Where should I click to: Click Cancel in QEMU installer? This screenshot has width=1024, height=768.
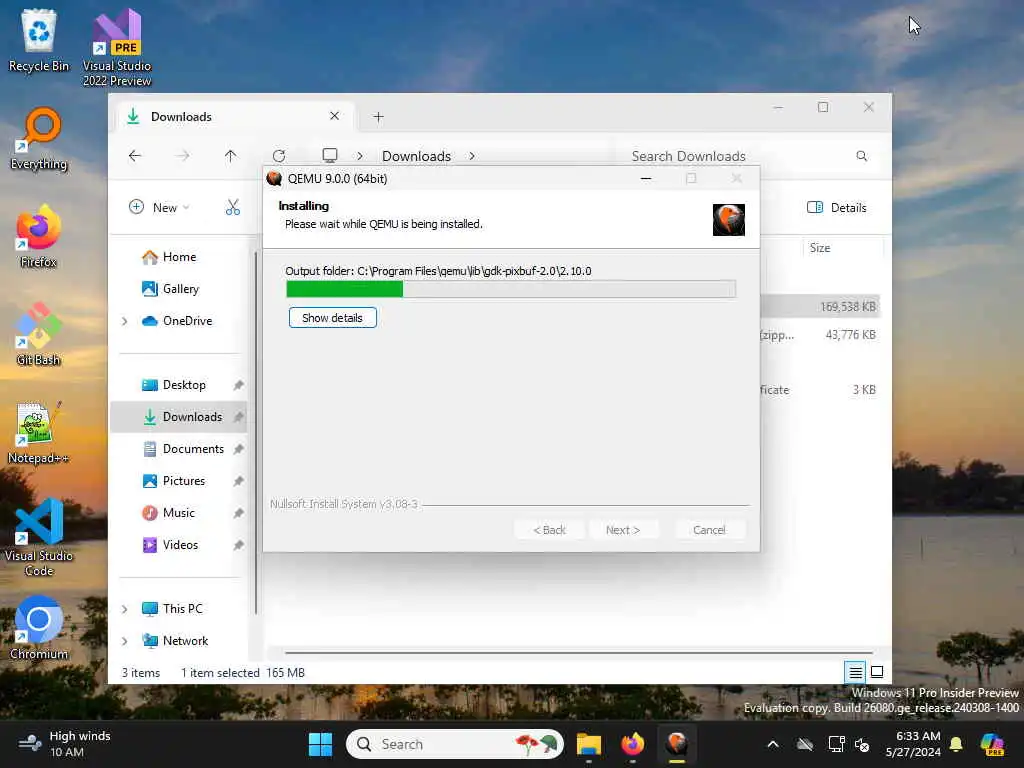[x=709, y=530]
